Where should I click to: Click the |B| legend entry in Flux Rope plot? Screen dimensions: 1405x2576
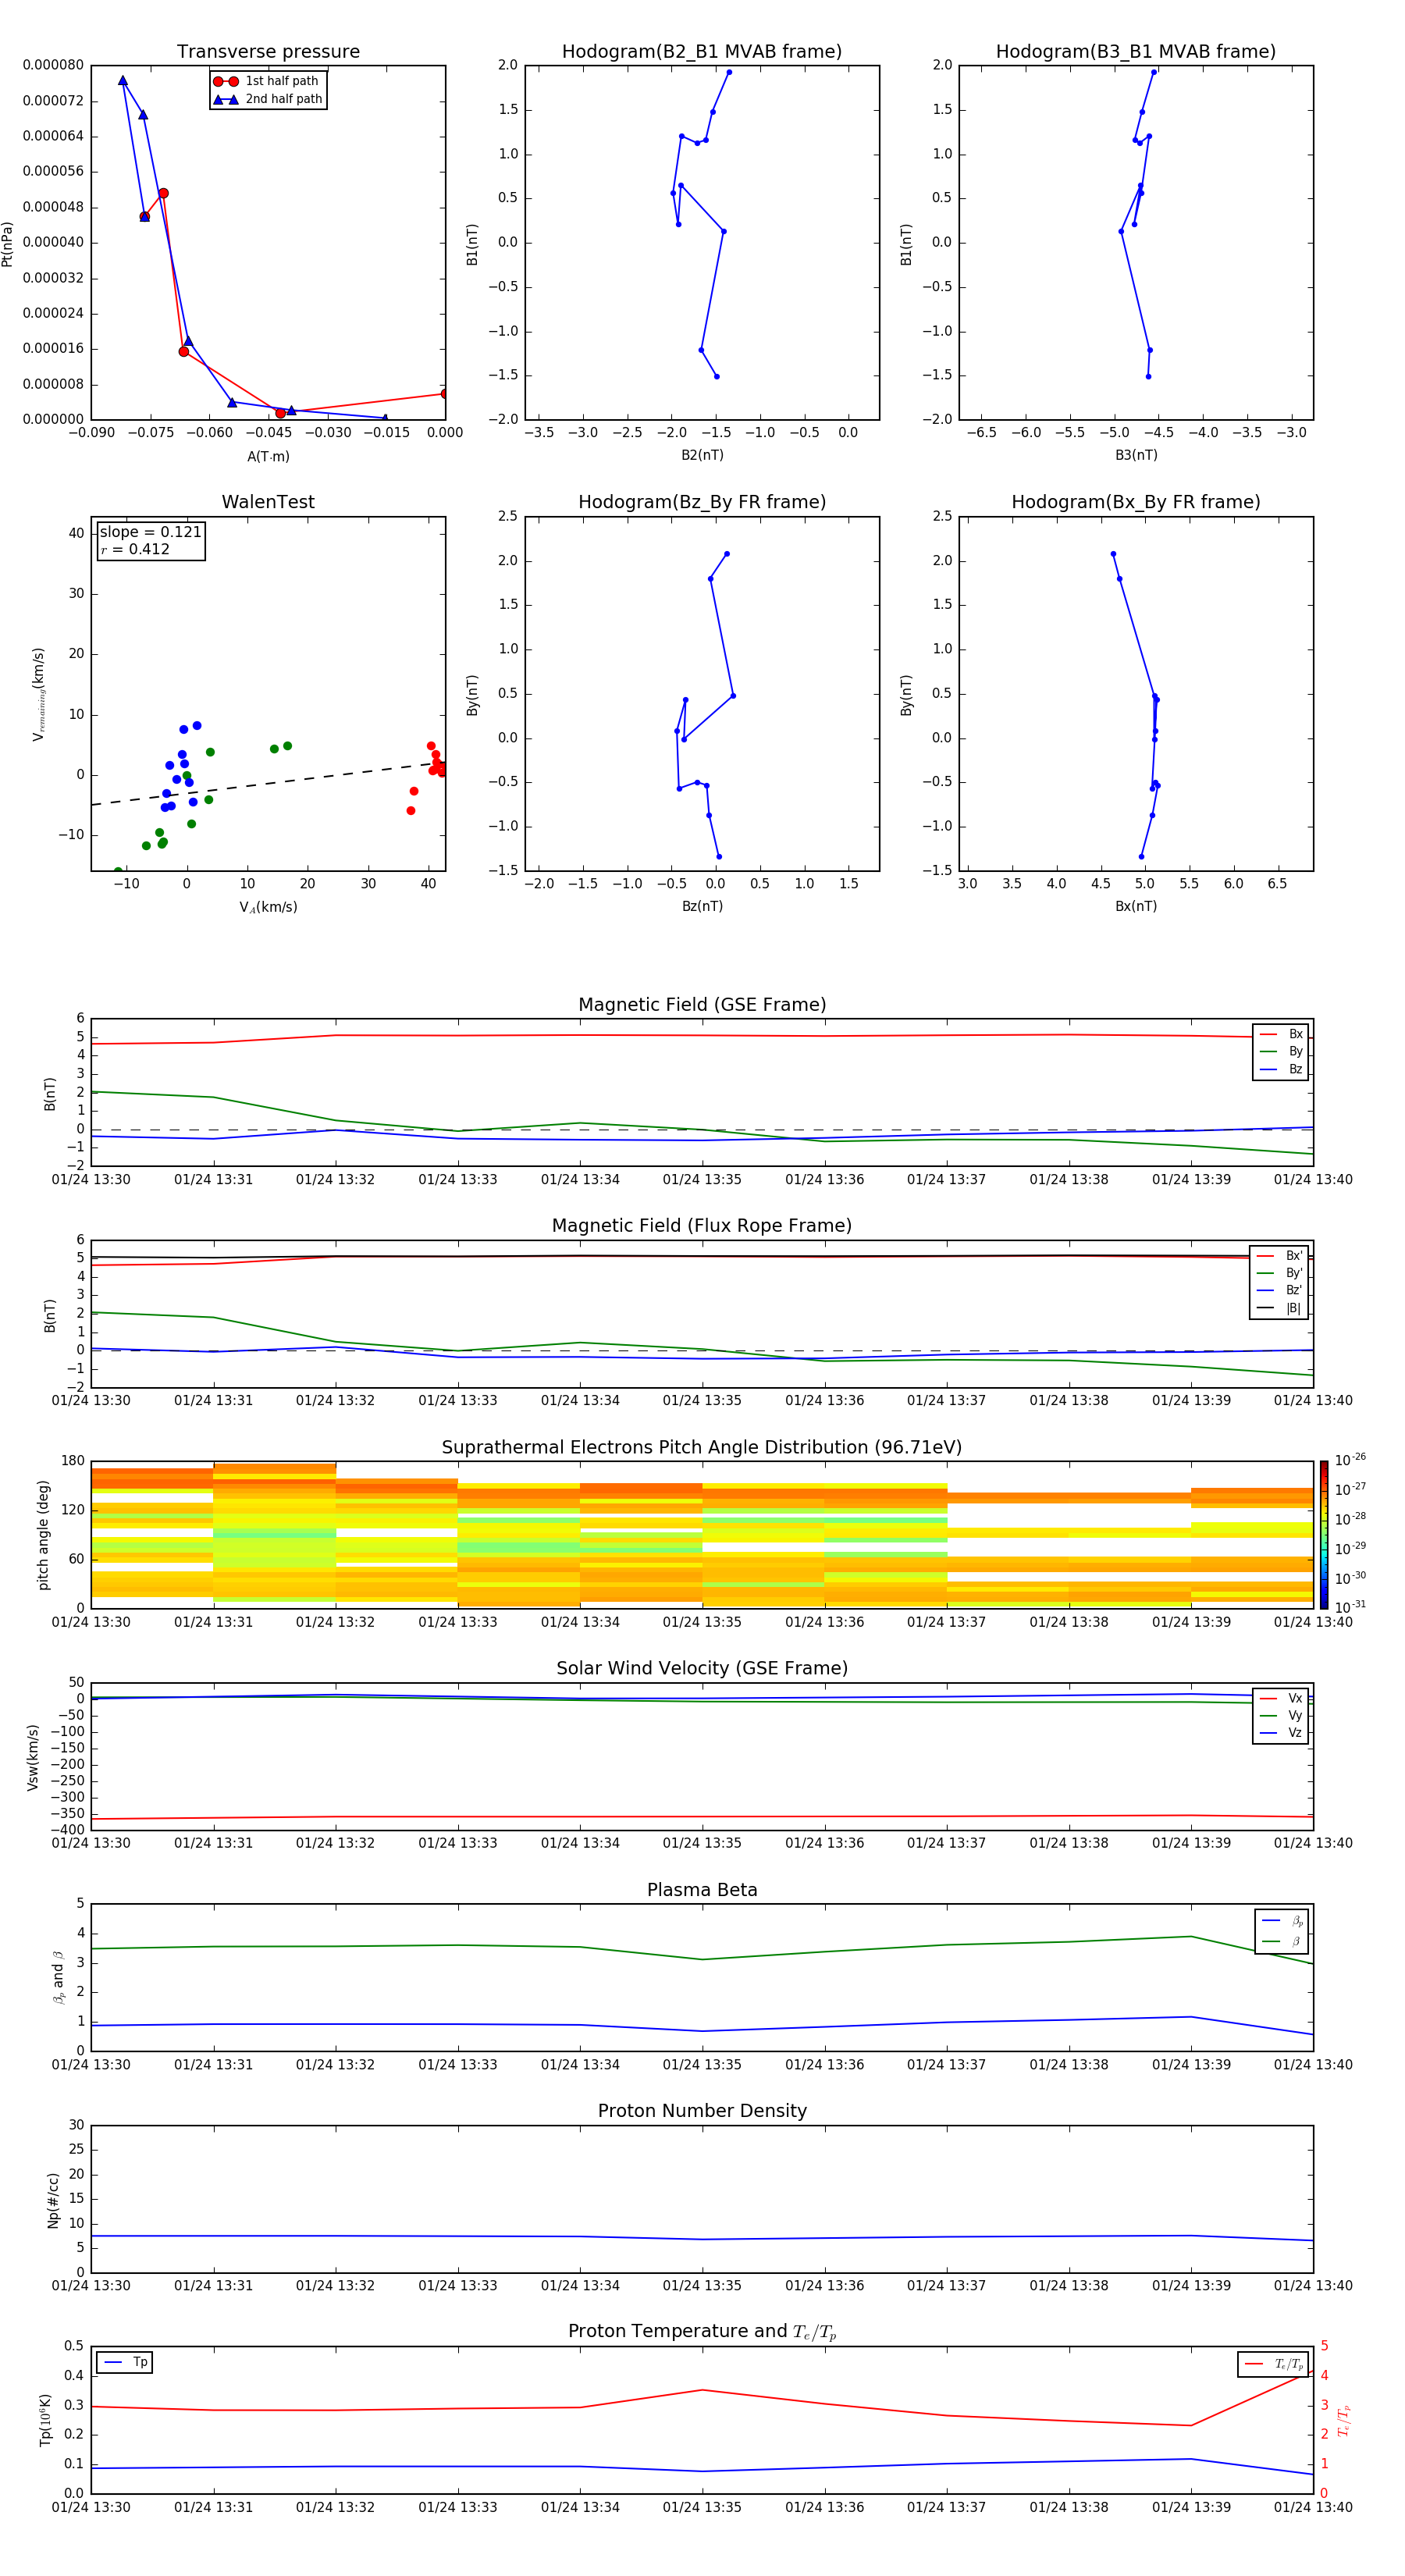[1279, 1308]
